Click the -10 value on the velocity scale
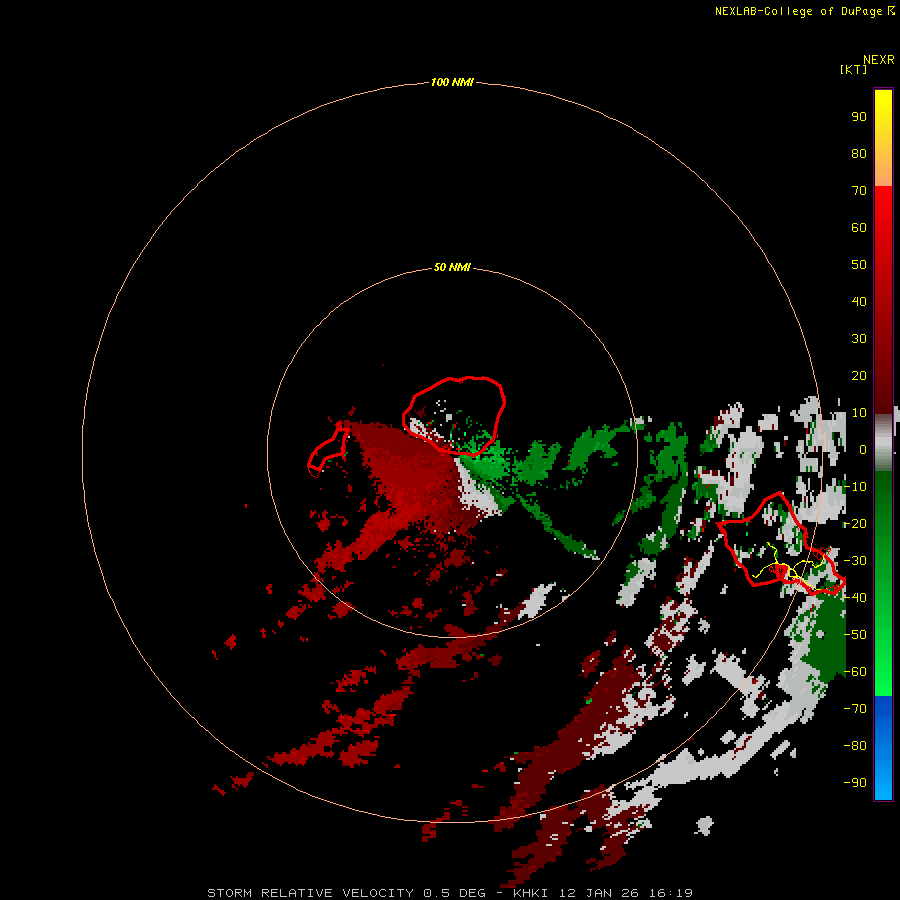Screen dimensions: 900x900 coord(855,487)
